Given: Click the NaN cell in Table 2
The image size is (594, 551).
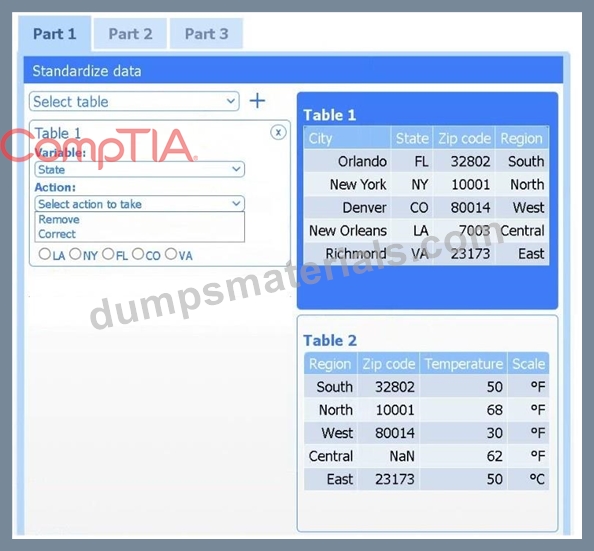Looking at the screenshot, I should click(388, 456).
